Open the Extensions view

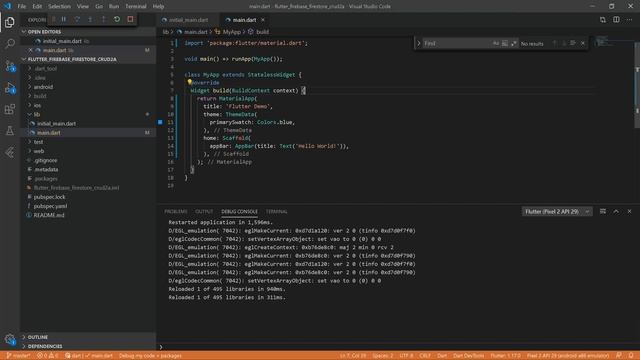coord(10,109)
